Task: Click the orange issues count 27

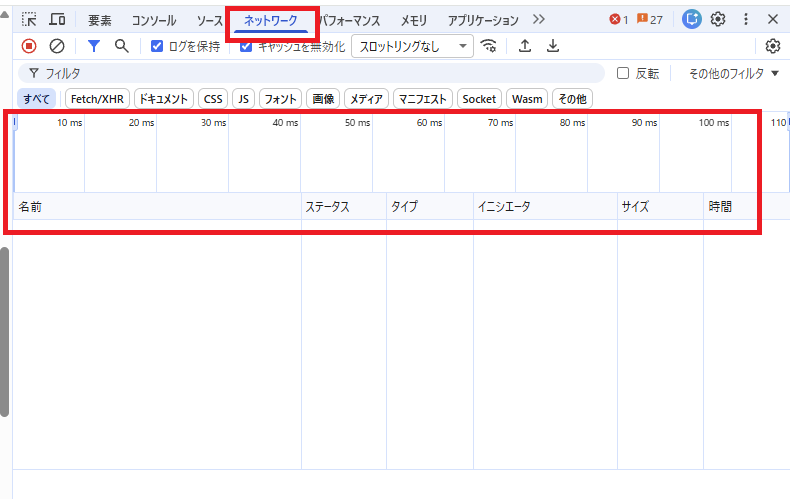Action: pyautogui.click(x=650, y=20)
